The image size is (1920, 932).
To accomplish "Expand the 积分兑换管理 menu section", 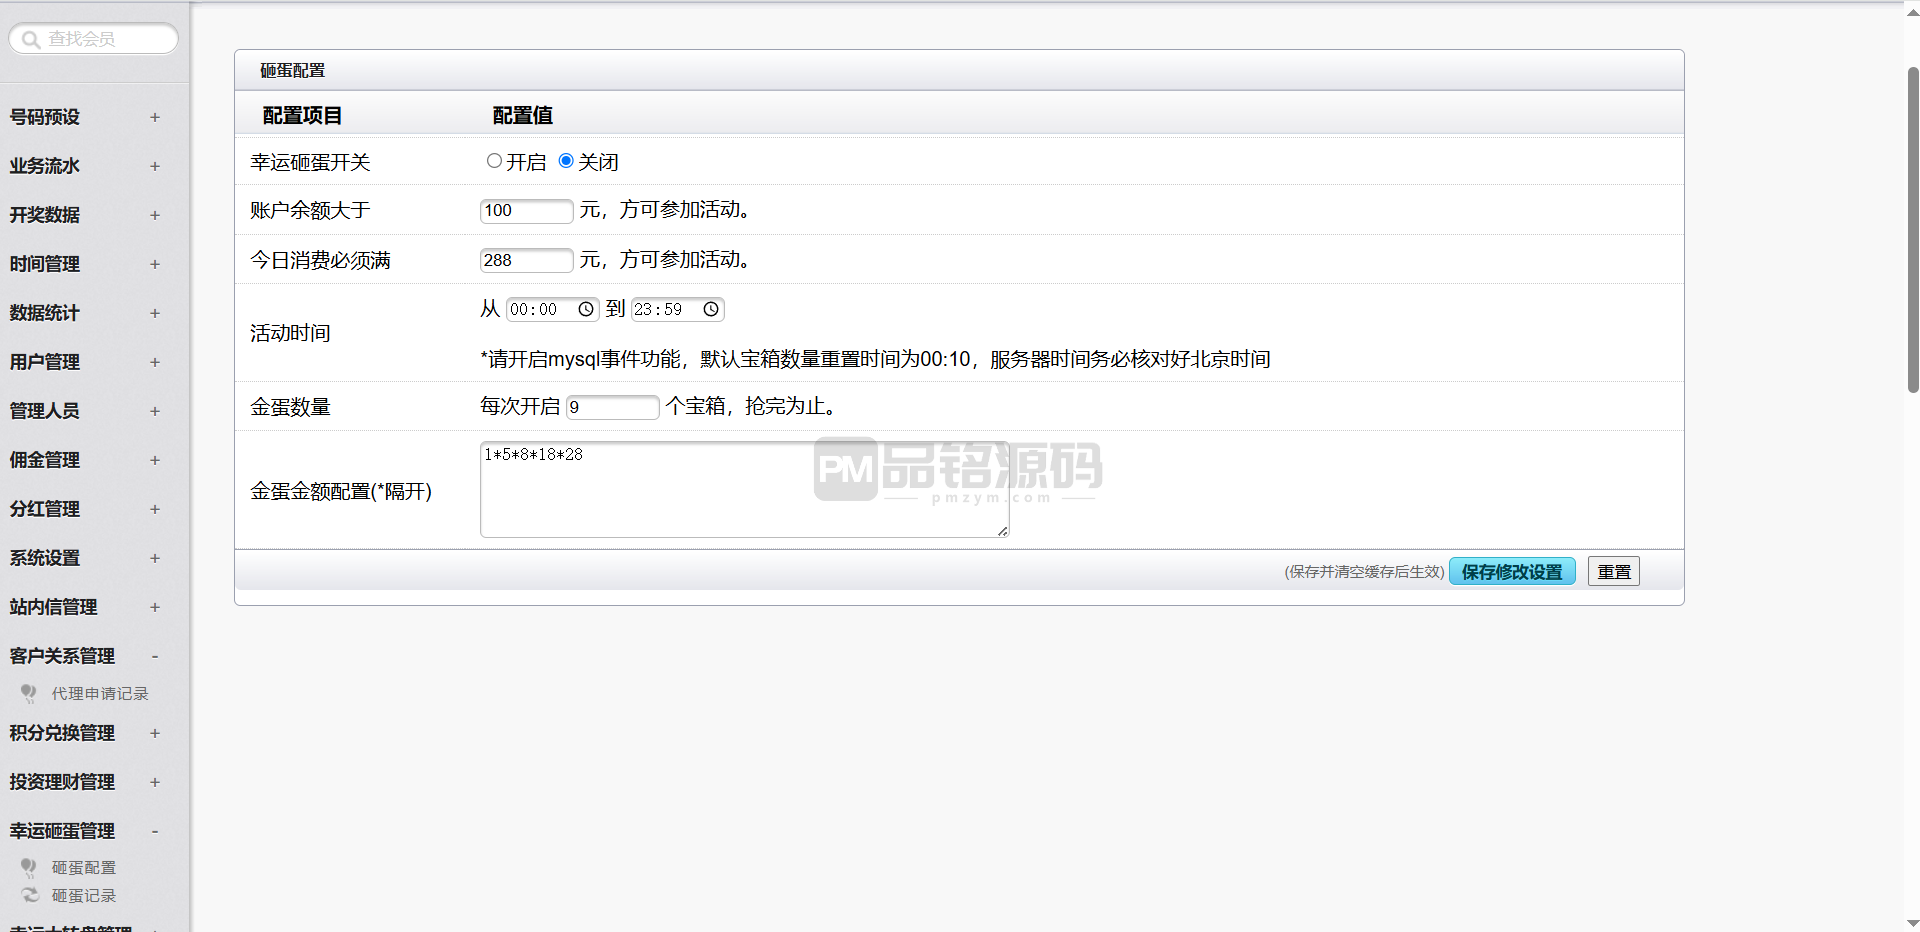I will [155, 733].
